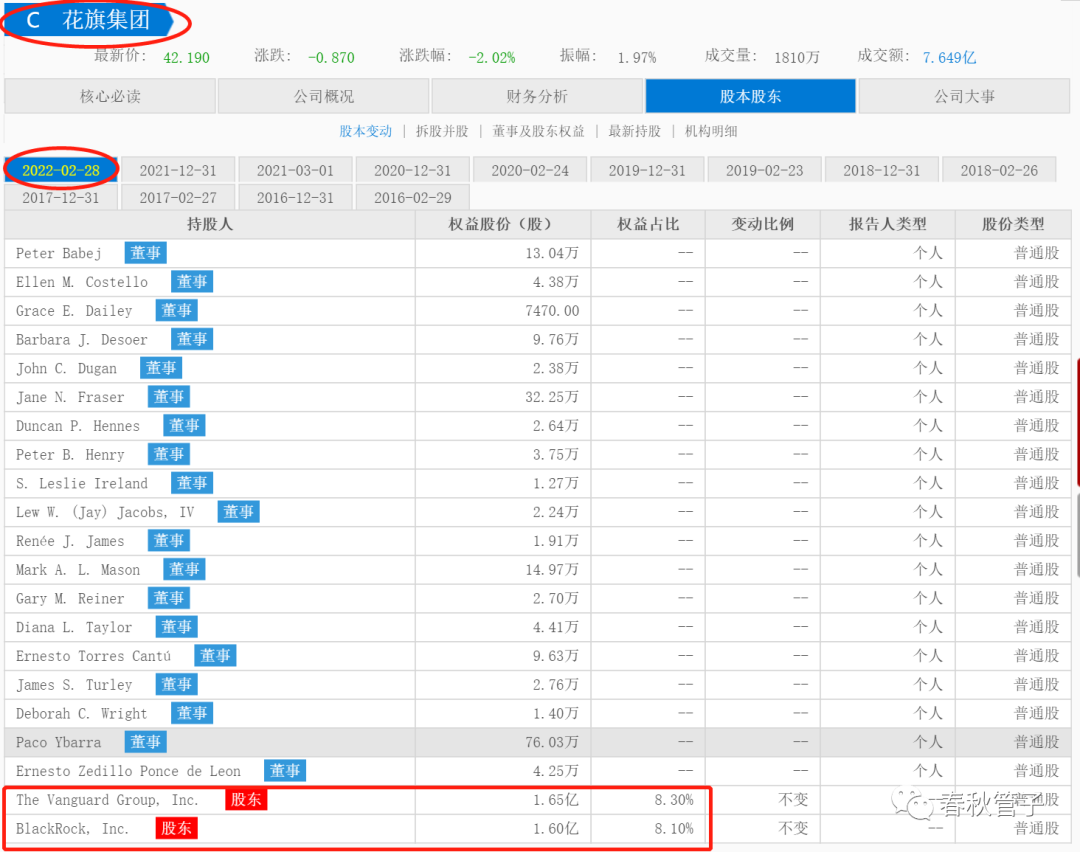
Task: Click the 董事 badge beside Paco Ybarra
Action: (x=145, y=742)
